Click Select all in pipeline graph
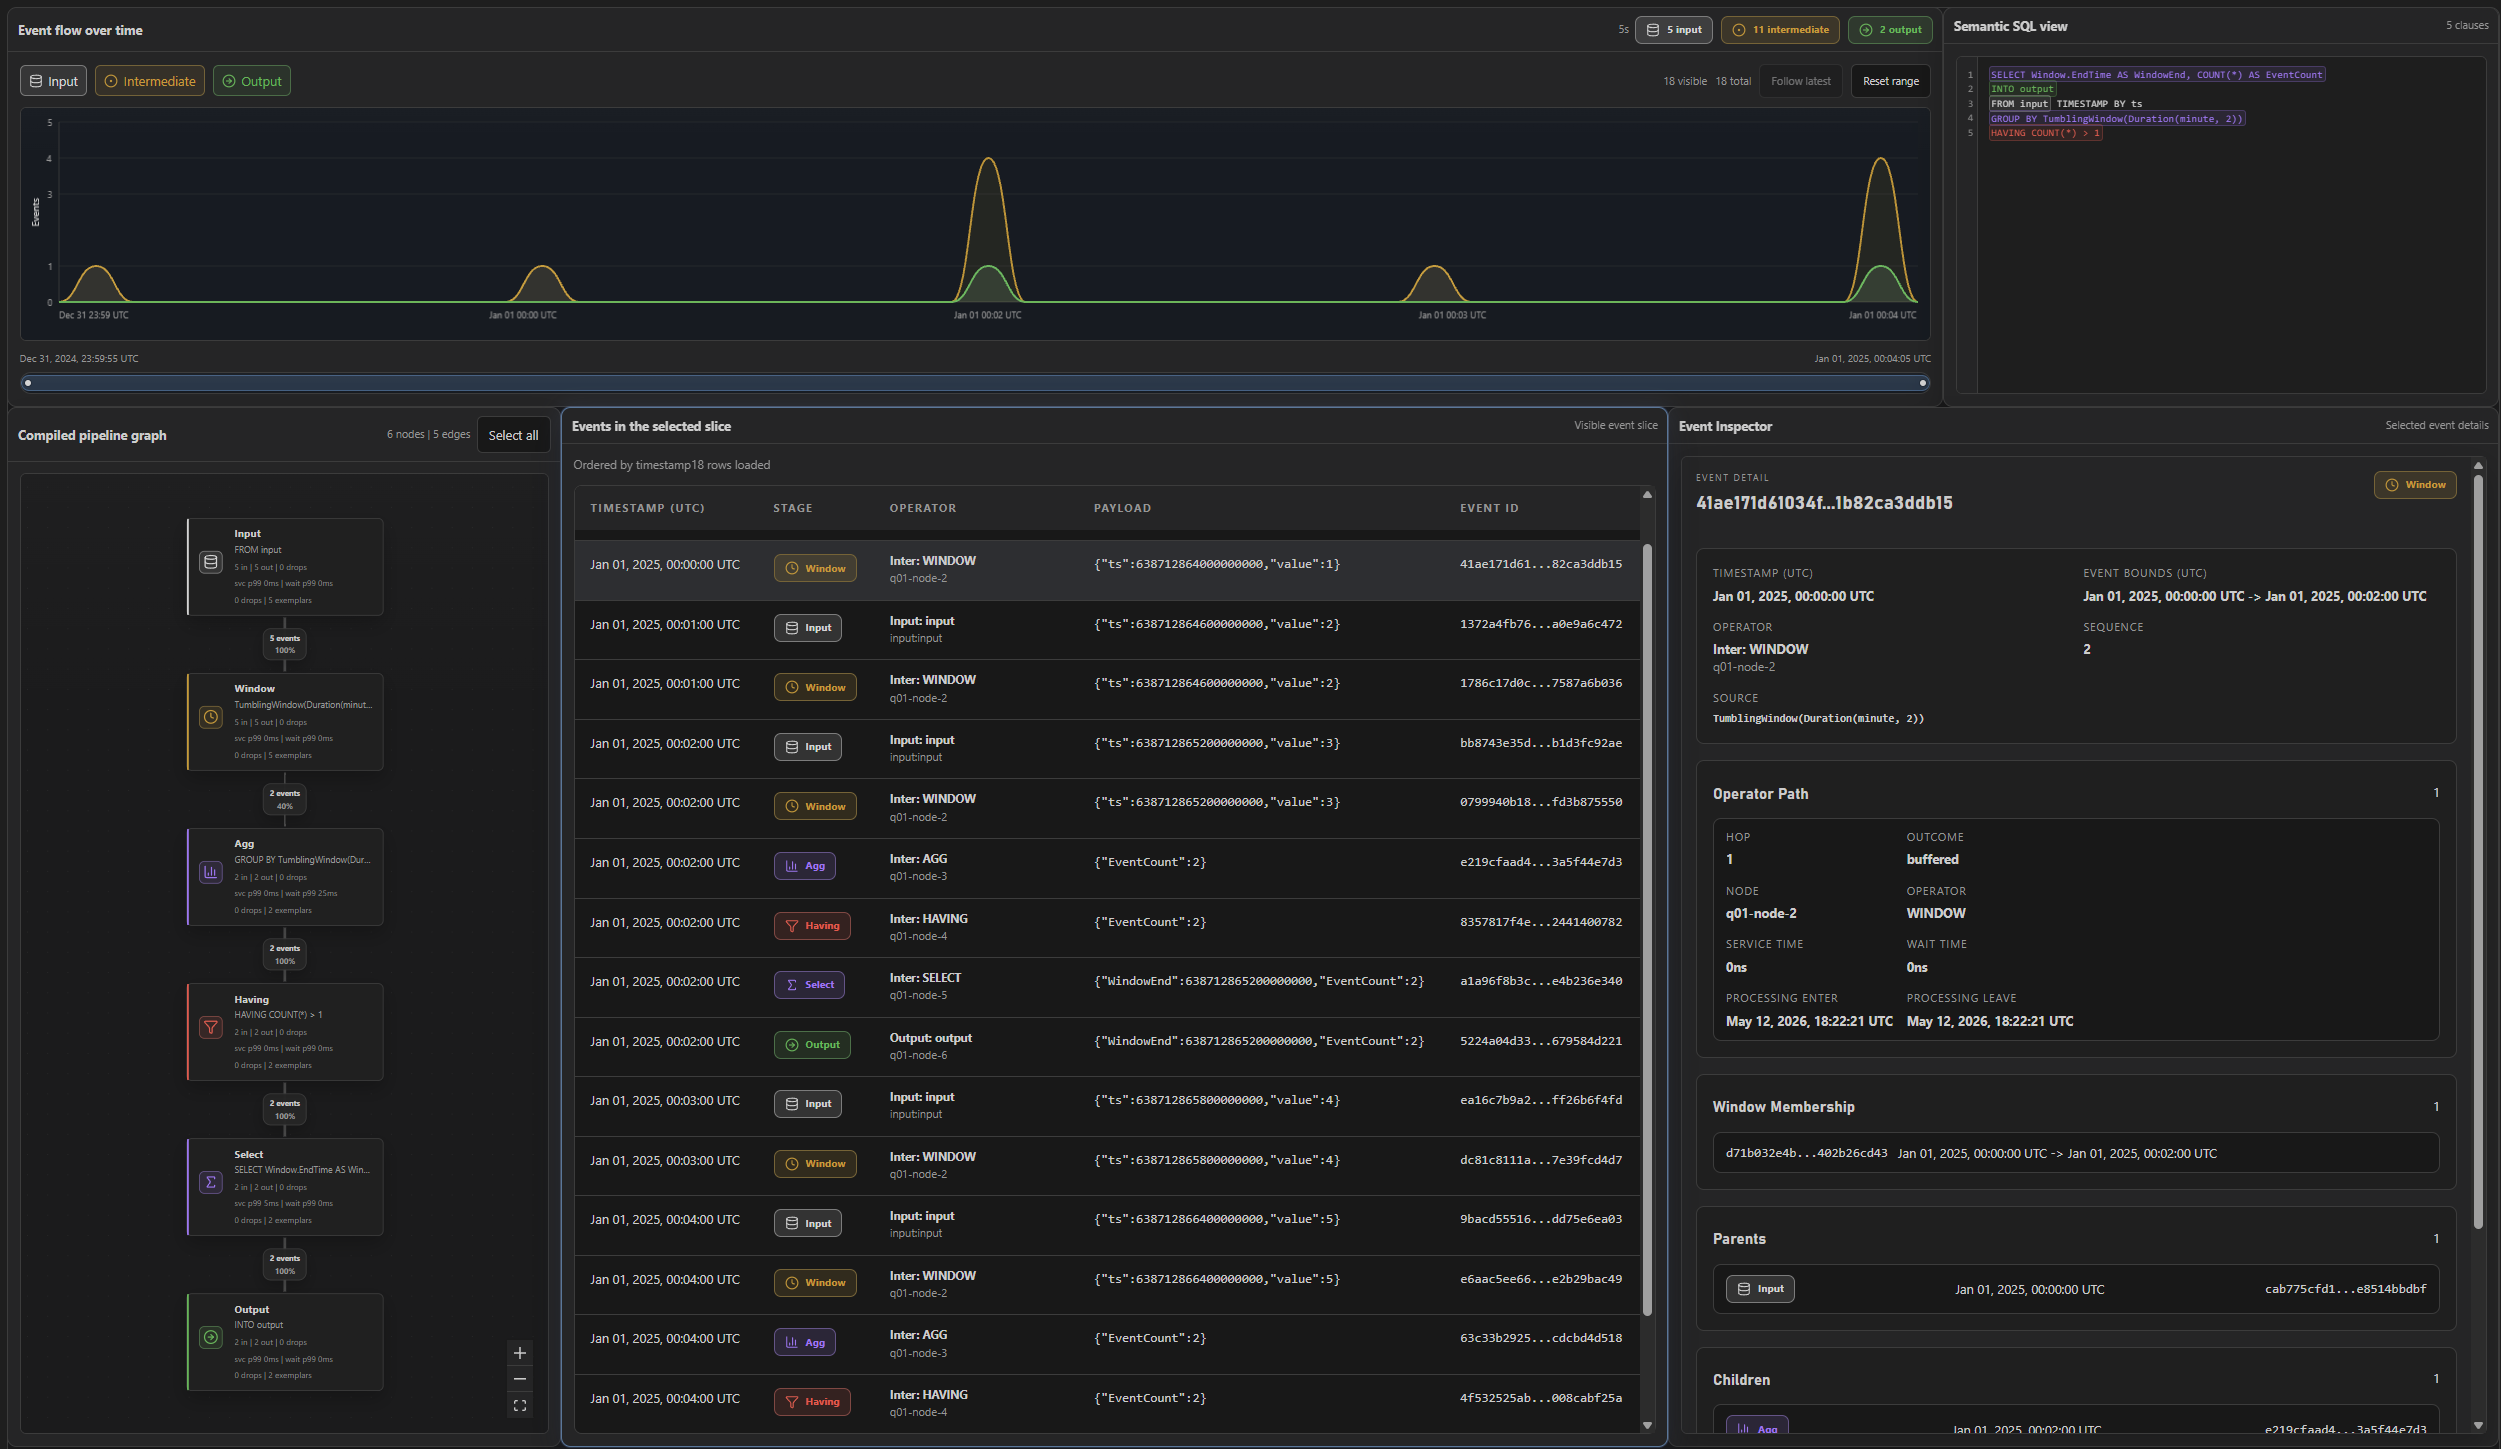The width and height of the screenshot is (2501, 1449). click(x=513, y=435)
